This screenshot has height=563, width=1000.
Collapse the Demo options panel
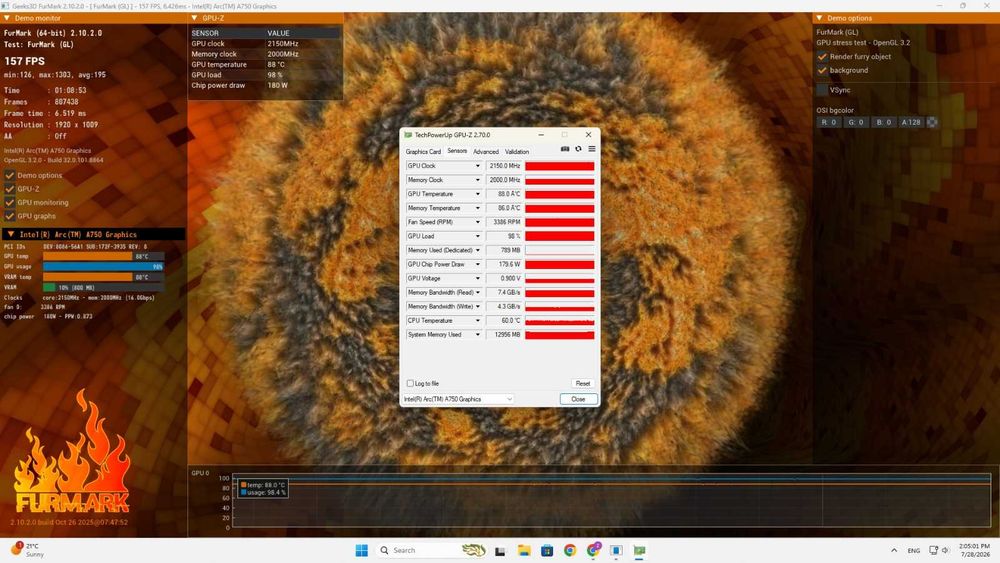[820, 18]
